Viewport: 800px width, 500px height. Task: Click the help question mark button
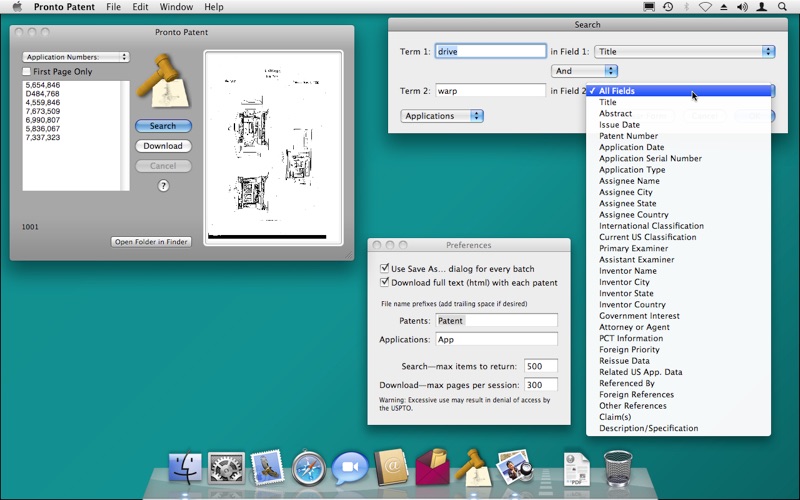coord(163,186)
